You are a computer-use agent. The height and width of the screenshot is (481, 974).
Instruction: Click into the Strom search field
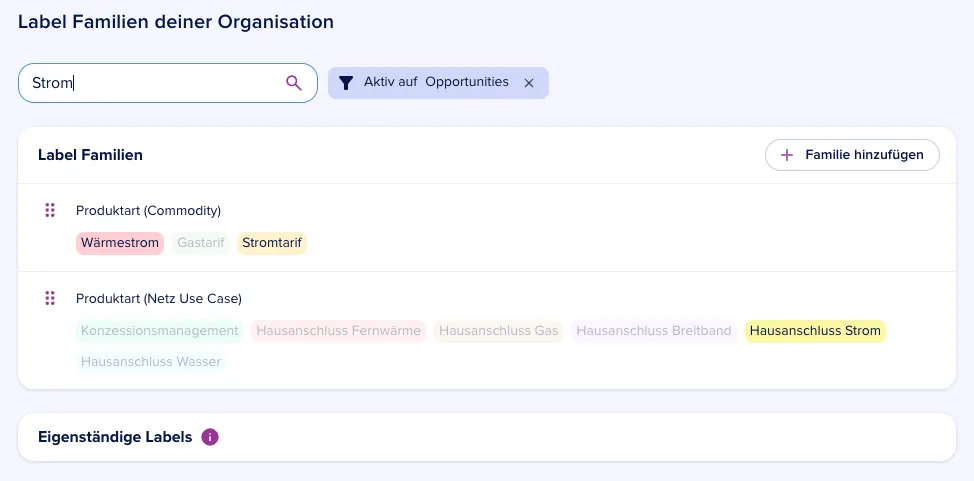(168, 83)
